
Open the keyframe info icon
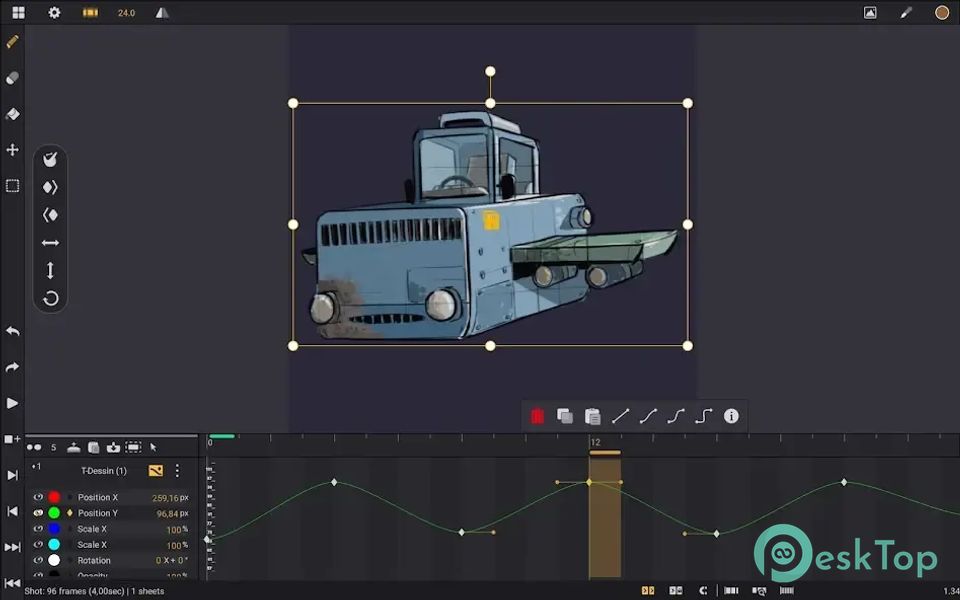click(x=731, y=416)
